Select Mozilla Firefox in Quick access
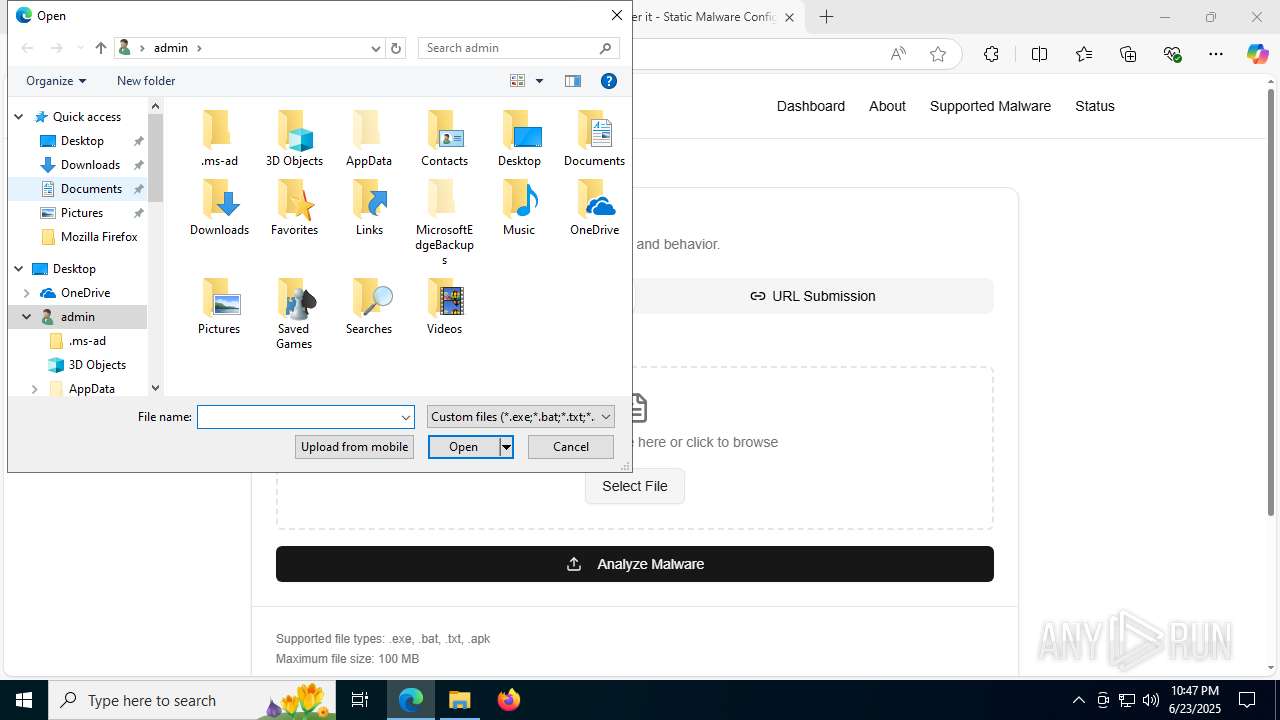 99,237
